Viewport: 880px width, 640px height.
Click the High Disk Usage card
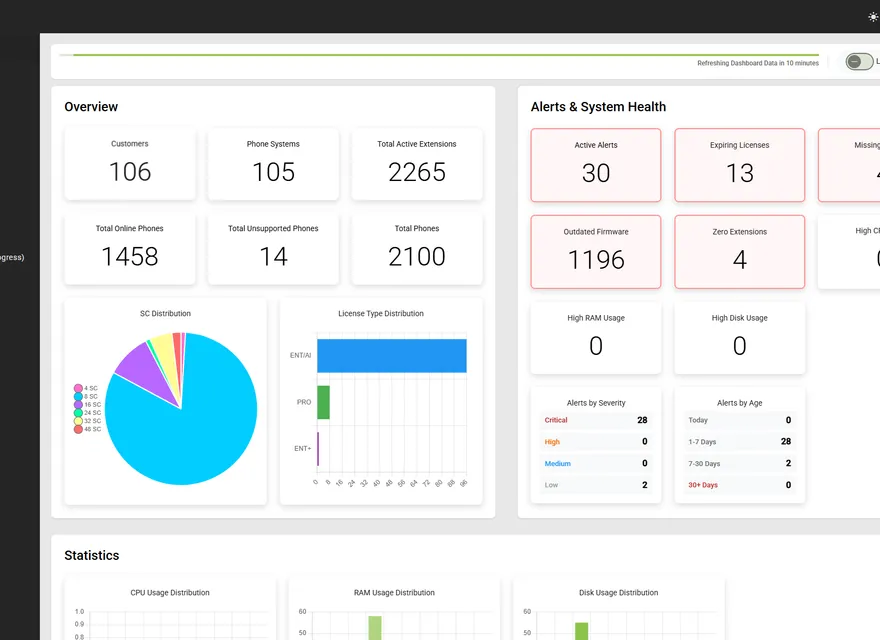(740, 338)
